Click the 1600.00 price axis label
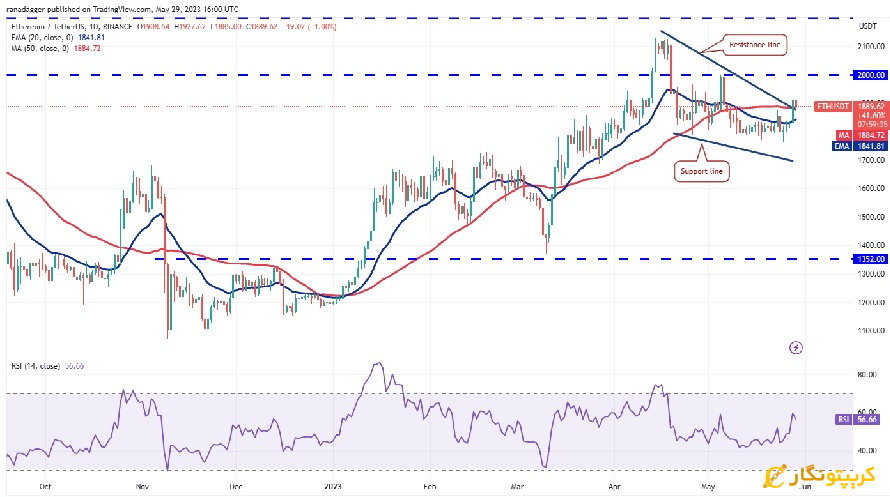This screenshot has width=890, height=497. [x=871, y=188]
